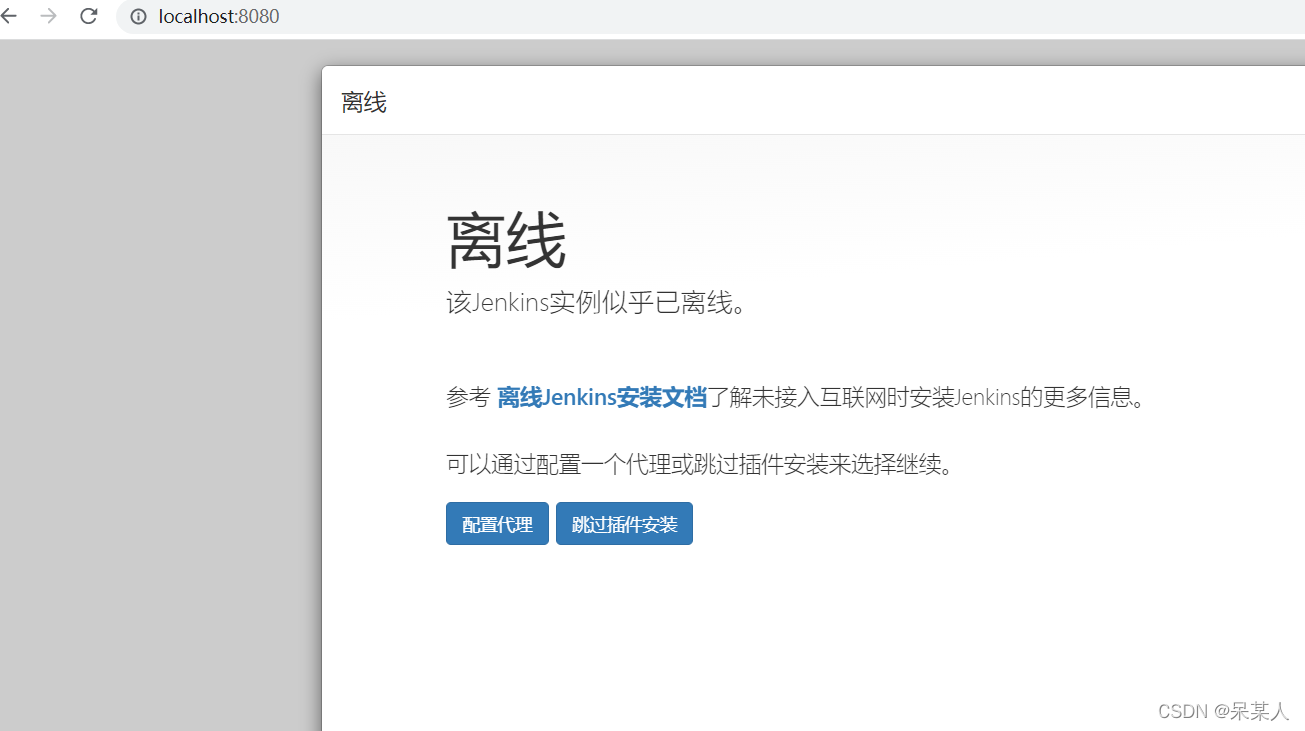
Task: Open the 离线Jenkins安装文档 link
Action: [602, 397]
